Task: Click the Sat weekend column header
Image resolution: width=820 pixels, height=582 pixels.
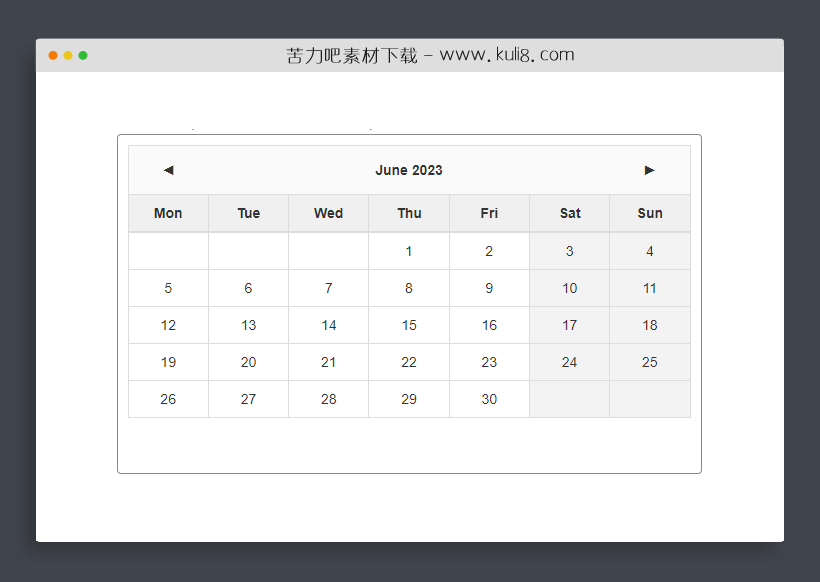Action: [570, 213]
